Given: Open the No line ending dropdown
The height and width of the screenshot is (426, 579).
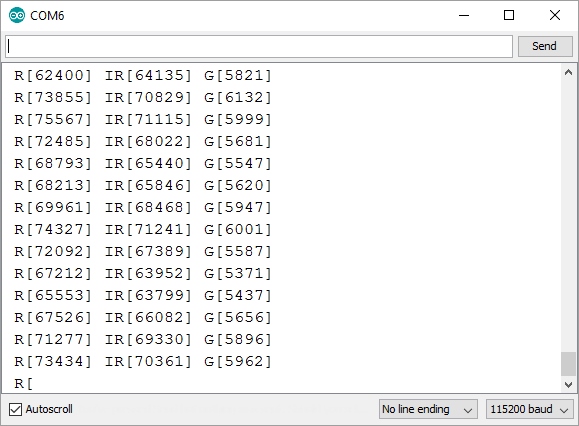Looking at the screenshot, I should [428, 409].
